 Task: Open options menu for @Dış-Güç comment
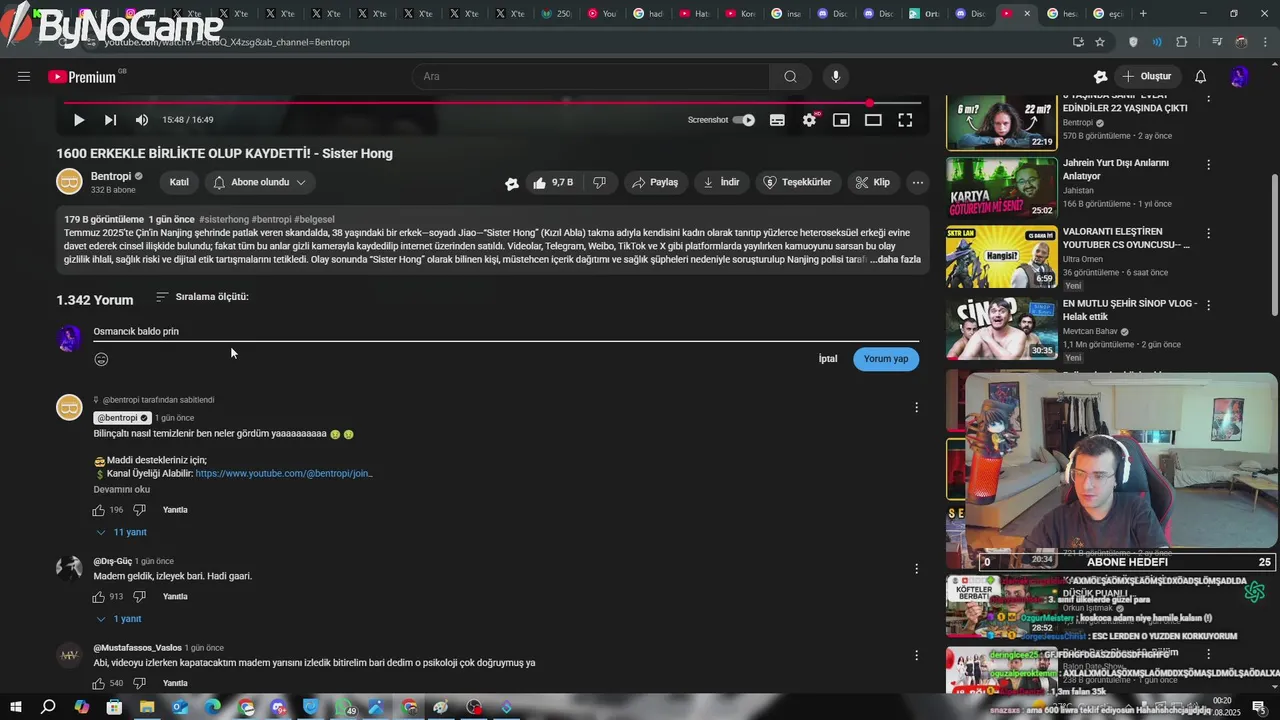917,569
